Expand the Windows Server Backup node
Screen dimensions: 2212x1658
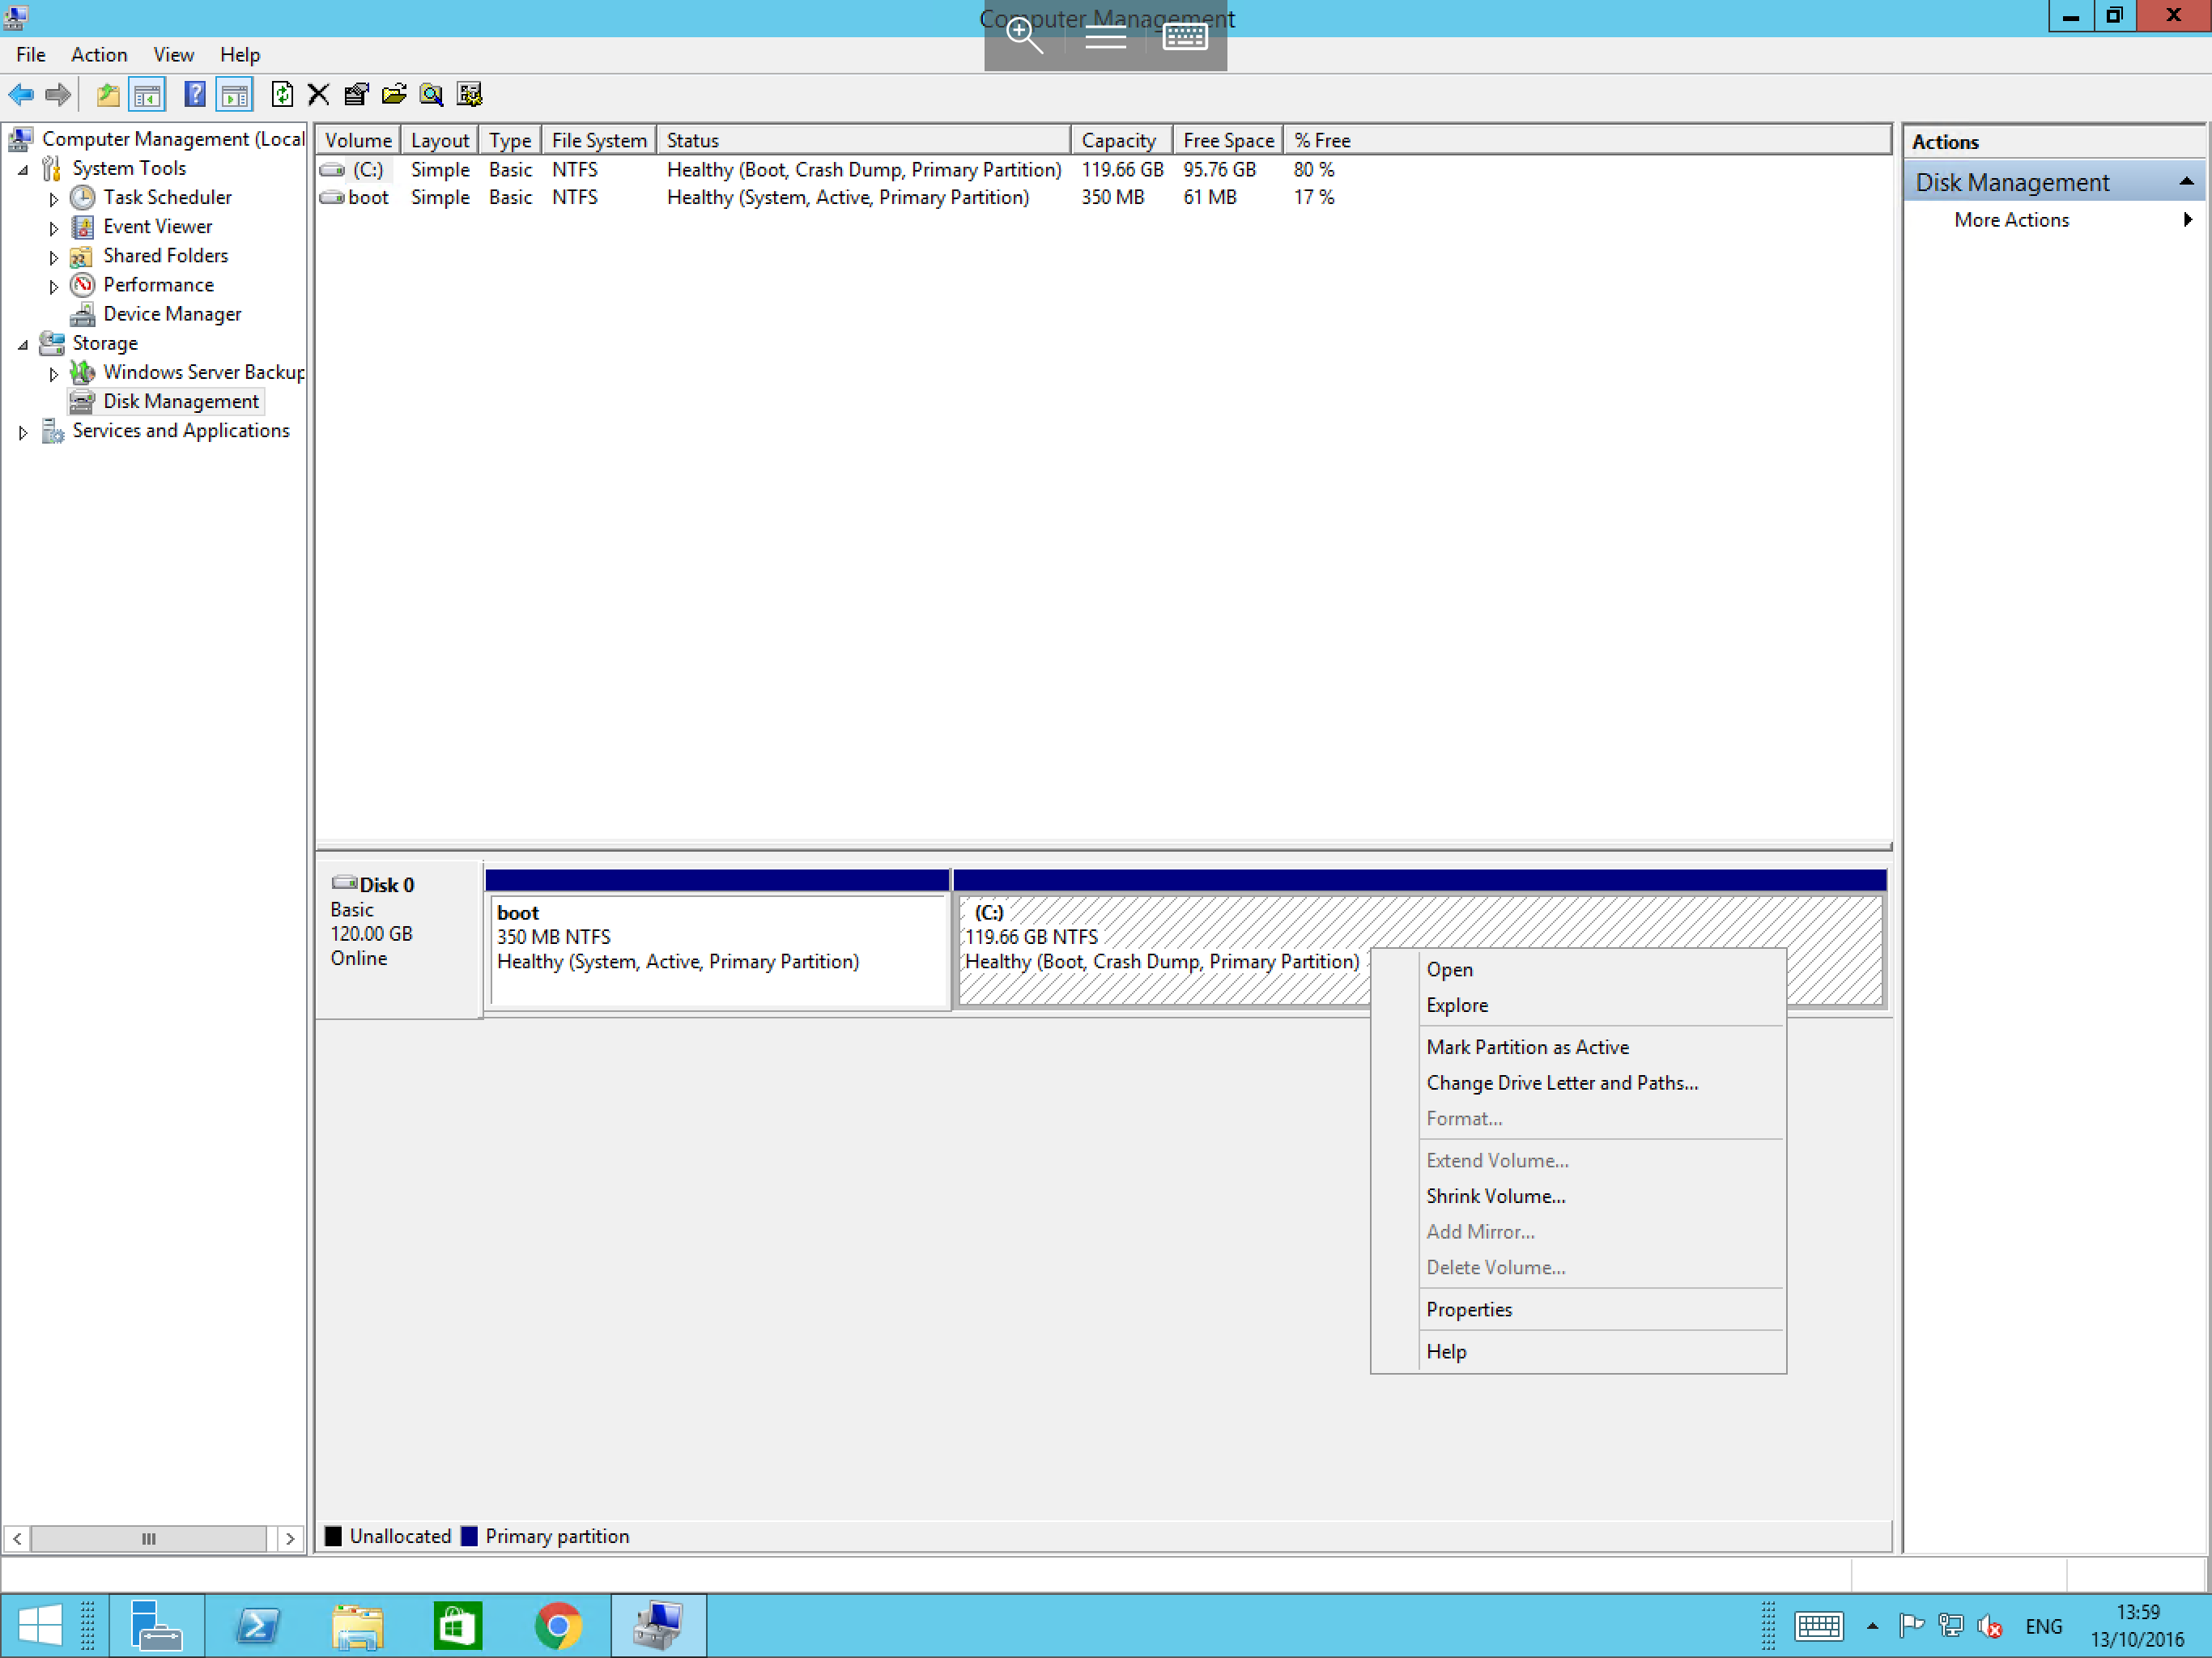(54, 374)
